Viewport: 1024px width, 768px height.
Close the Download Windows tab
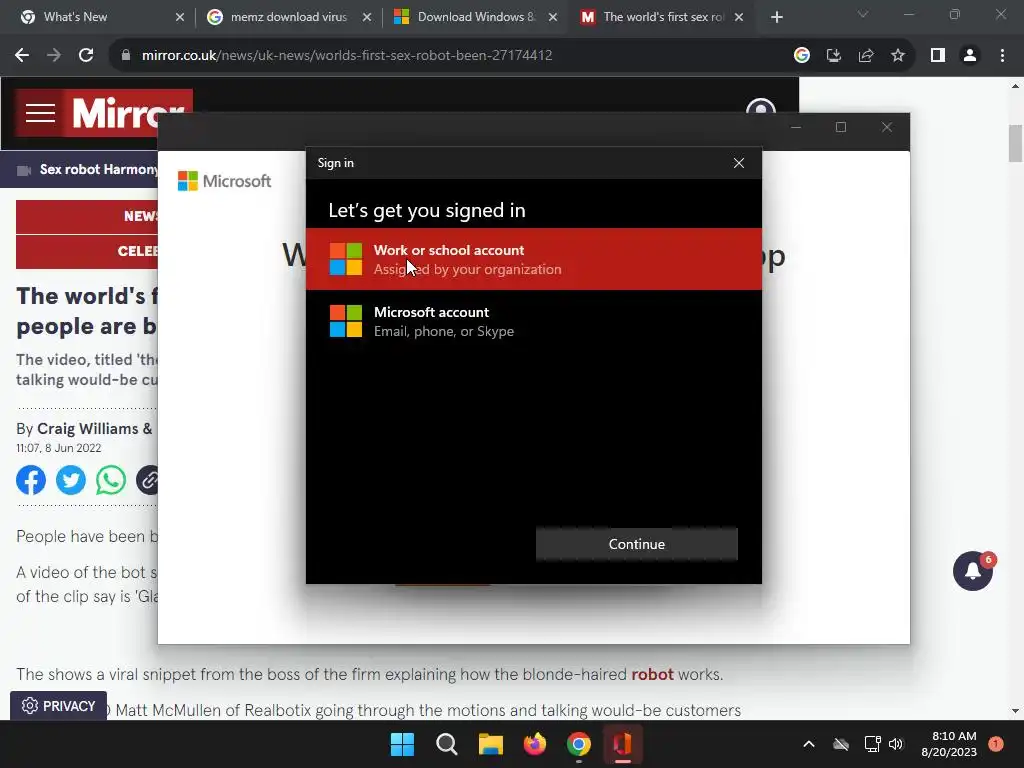pos(553,18)
